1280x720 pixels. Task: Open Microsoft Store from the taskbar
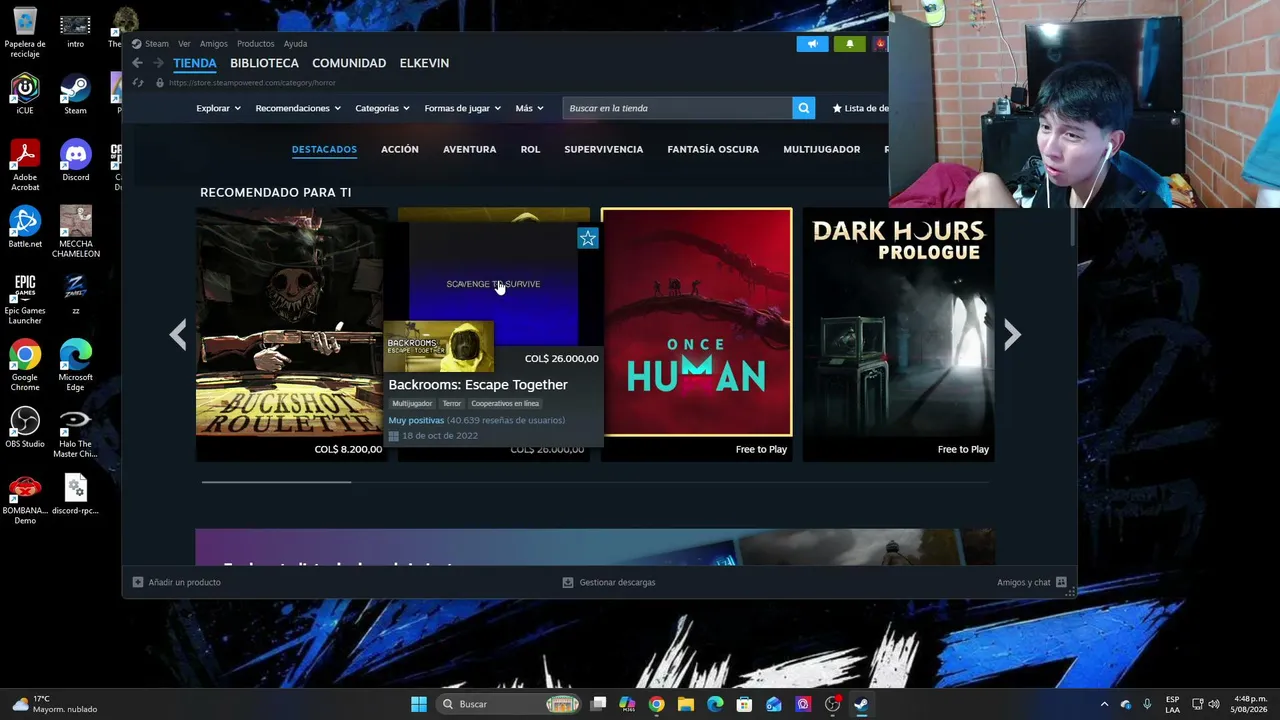pos(744,704)
